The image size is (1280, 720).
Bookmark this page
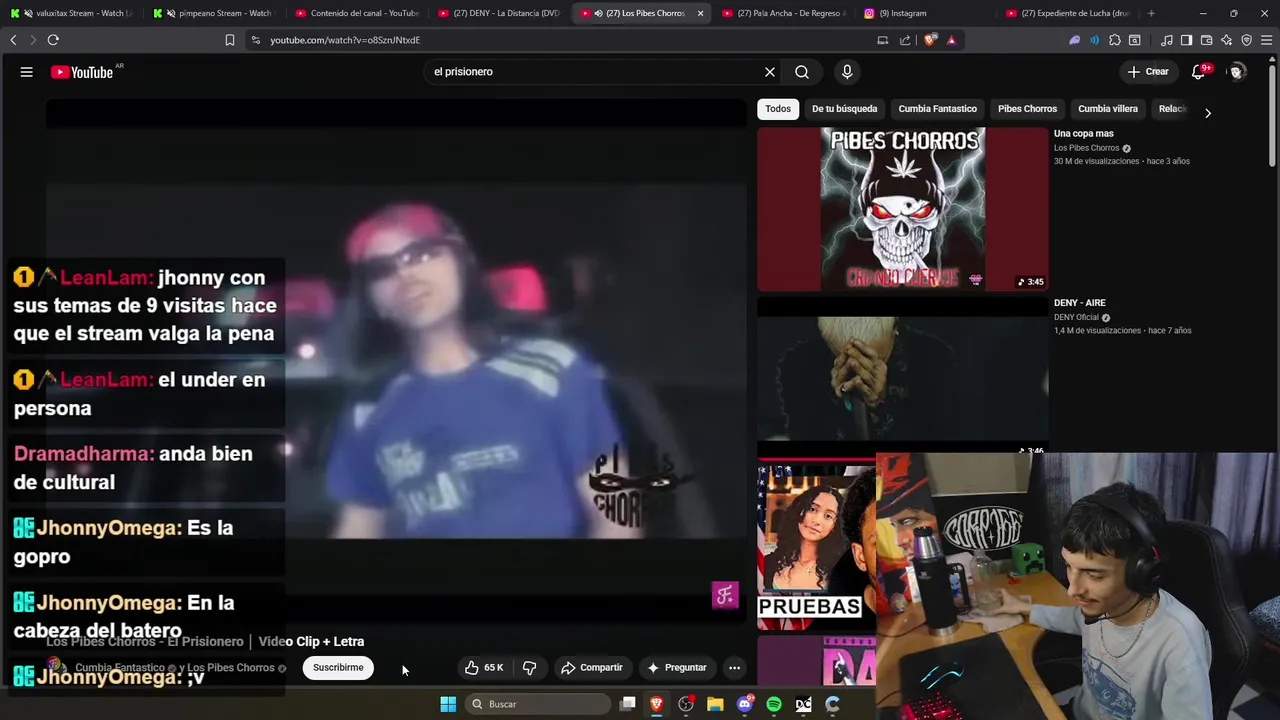coord(230,40)
